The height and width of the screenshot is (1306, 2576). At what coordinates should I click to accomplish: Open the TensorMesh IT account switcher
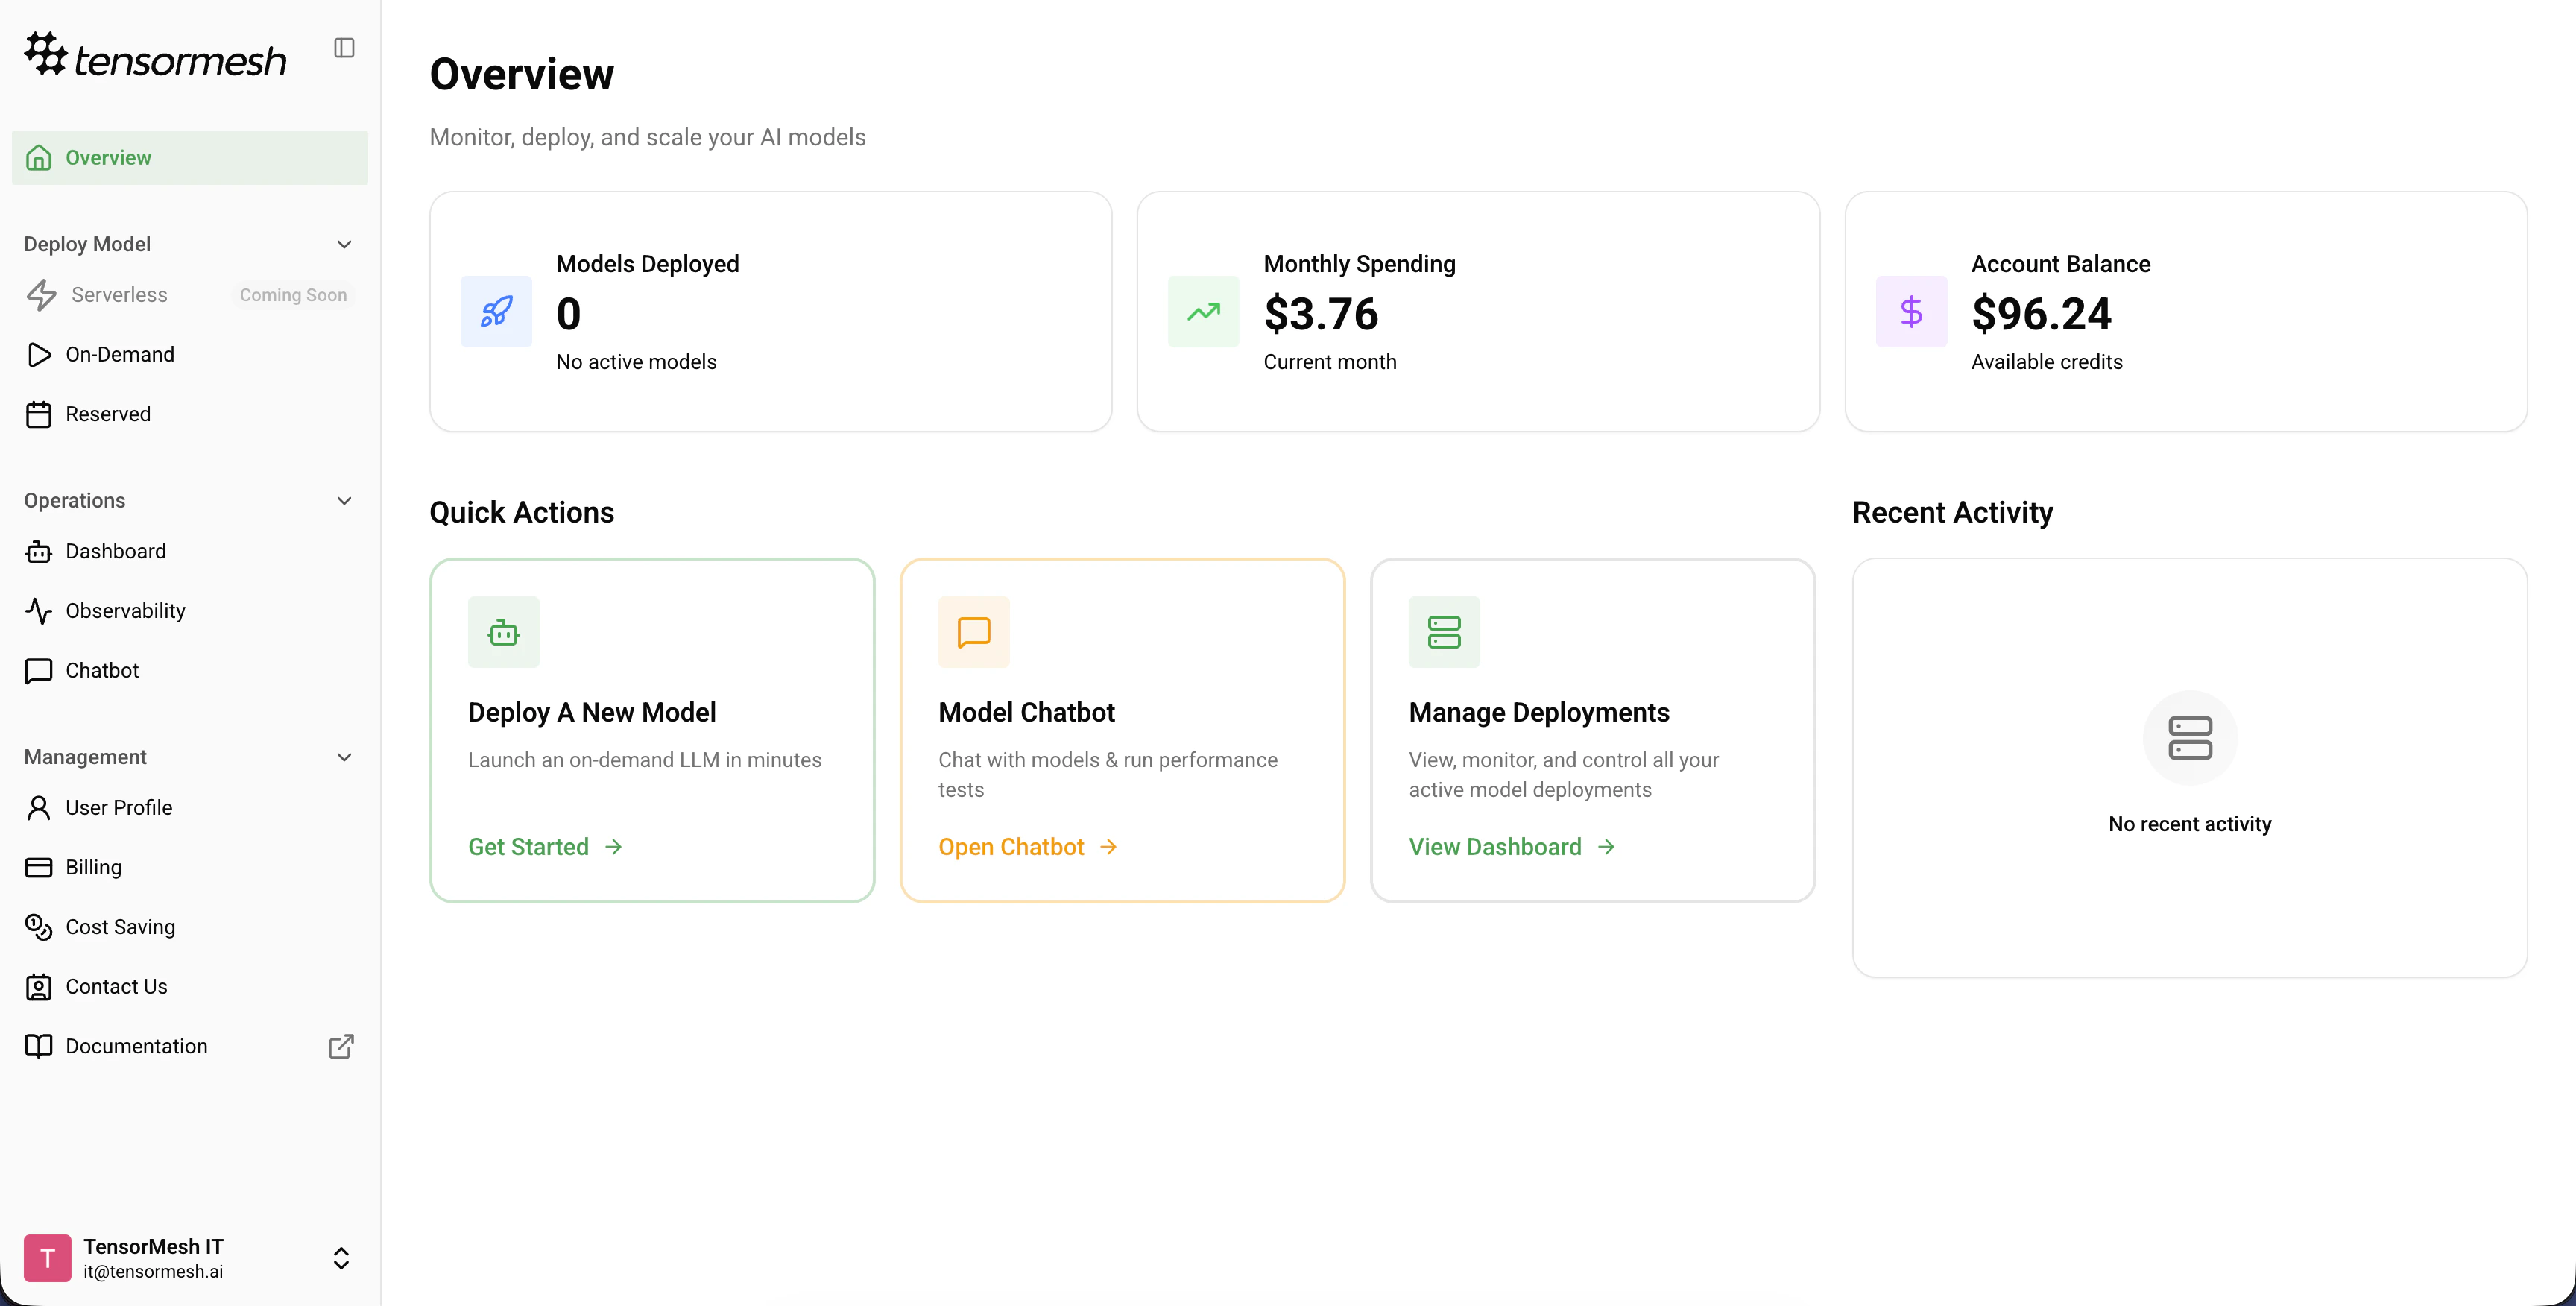[341, 1258]
